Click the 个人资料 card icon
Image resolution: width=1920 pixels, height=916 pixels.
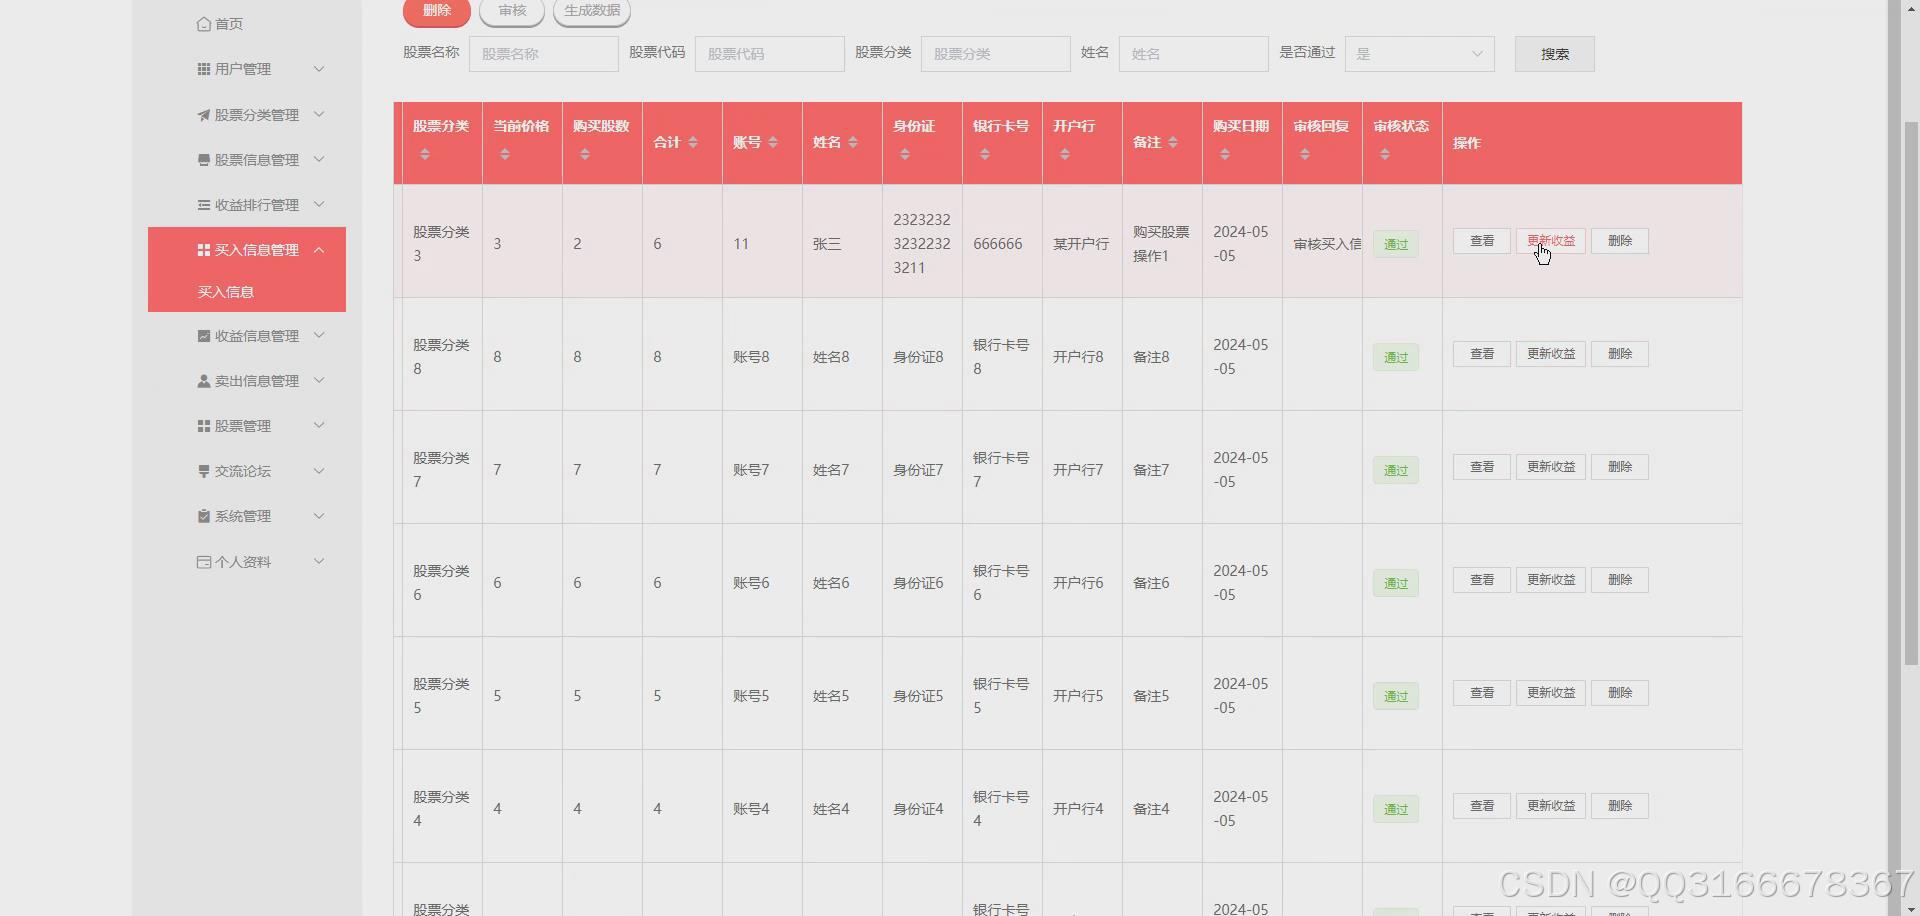click(204, 562)
